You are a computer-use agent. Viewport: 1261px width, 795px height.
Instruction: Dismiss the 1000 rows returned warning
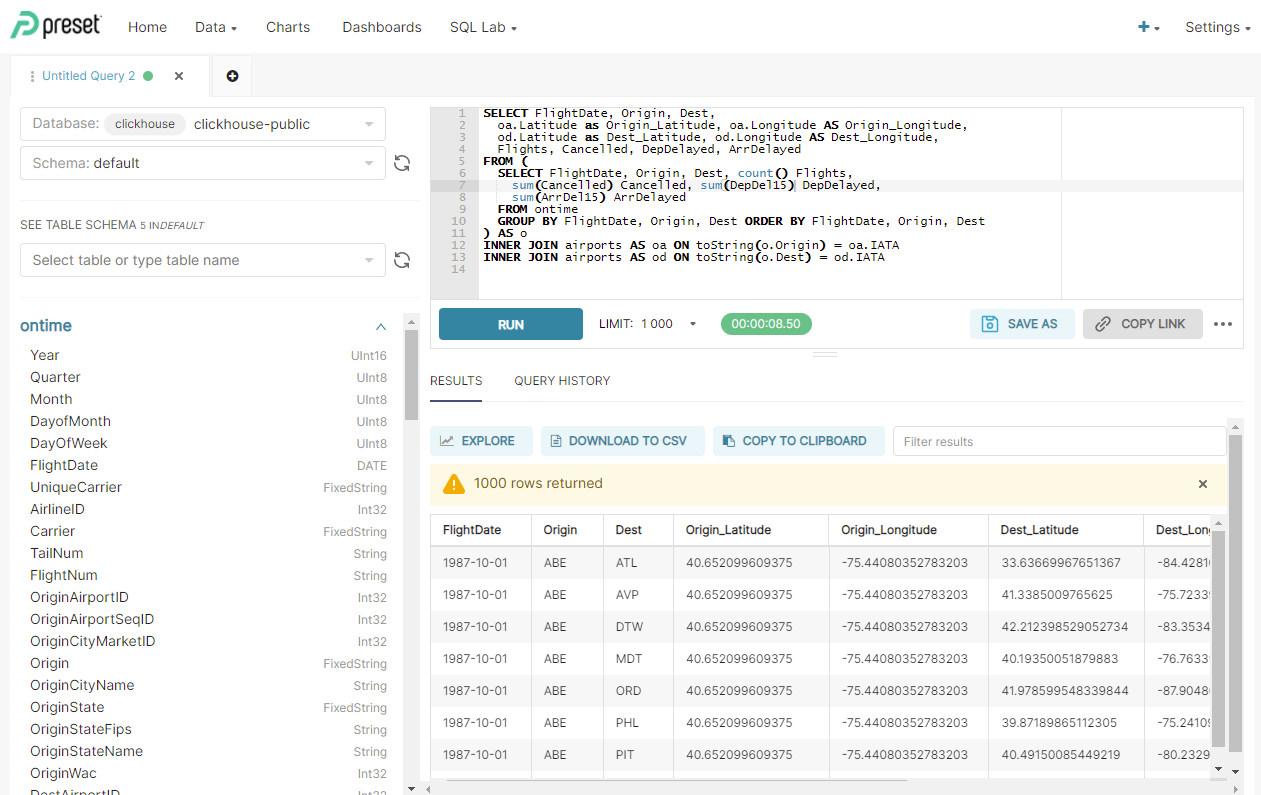click(1202, 483)
